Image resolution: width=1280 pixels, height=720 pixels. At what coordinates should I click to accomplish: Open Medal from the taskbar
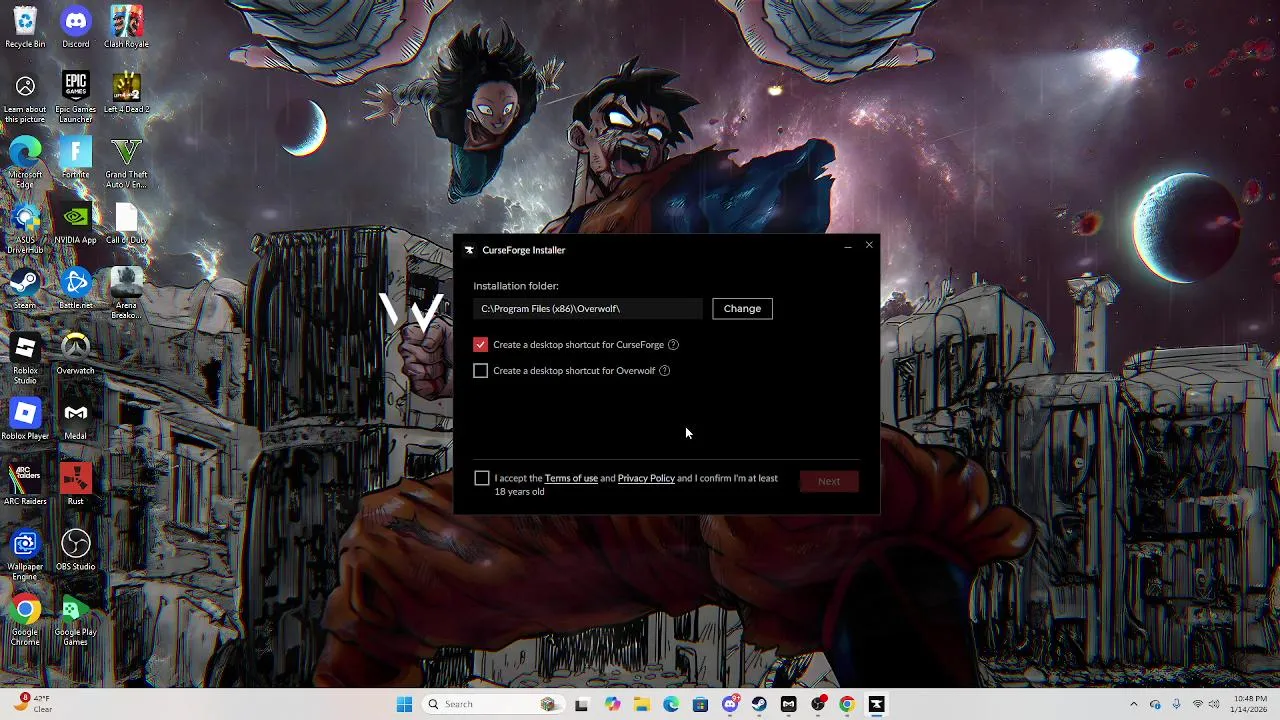tap(788, 704)
